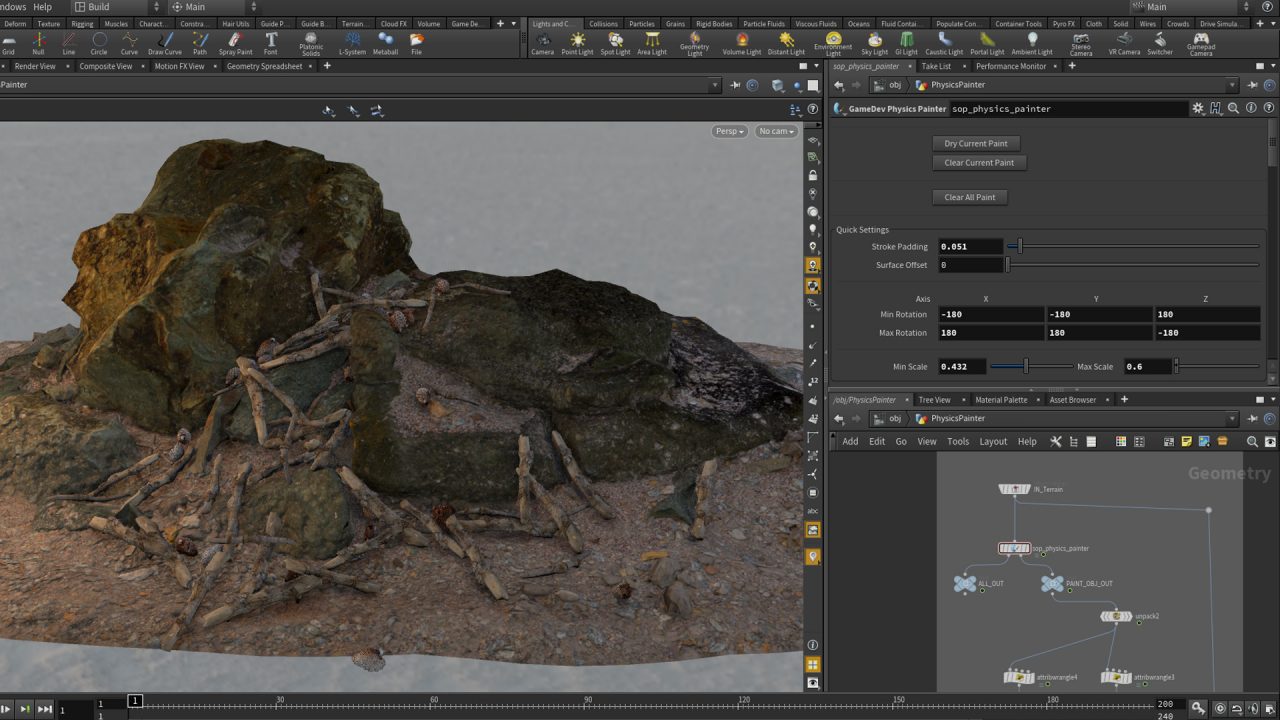Click the sticky note icon in network toolbar
The image size is (1280, 720).
point(1186,441)
